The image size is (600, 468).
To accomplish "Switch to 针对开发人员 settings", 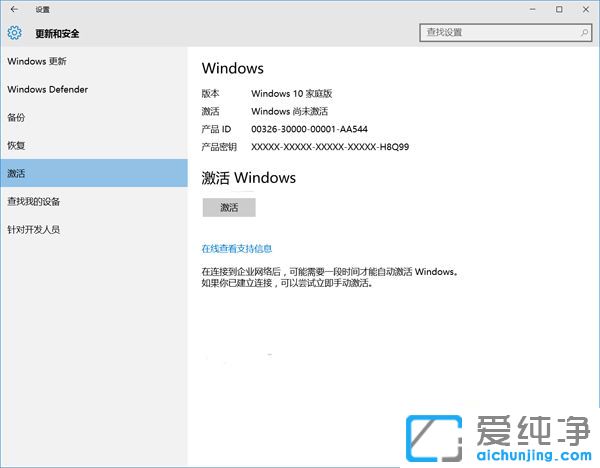I will pos(34,229).
